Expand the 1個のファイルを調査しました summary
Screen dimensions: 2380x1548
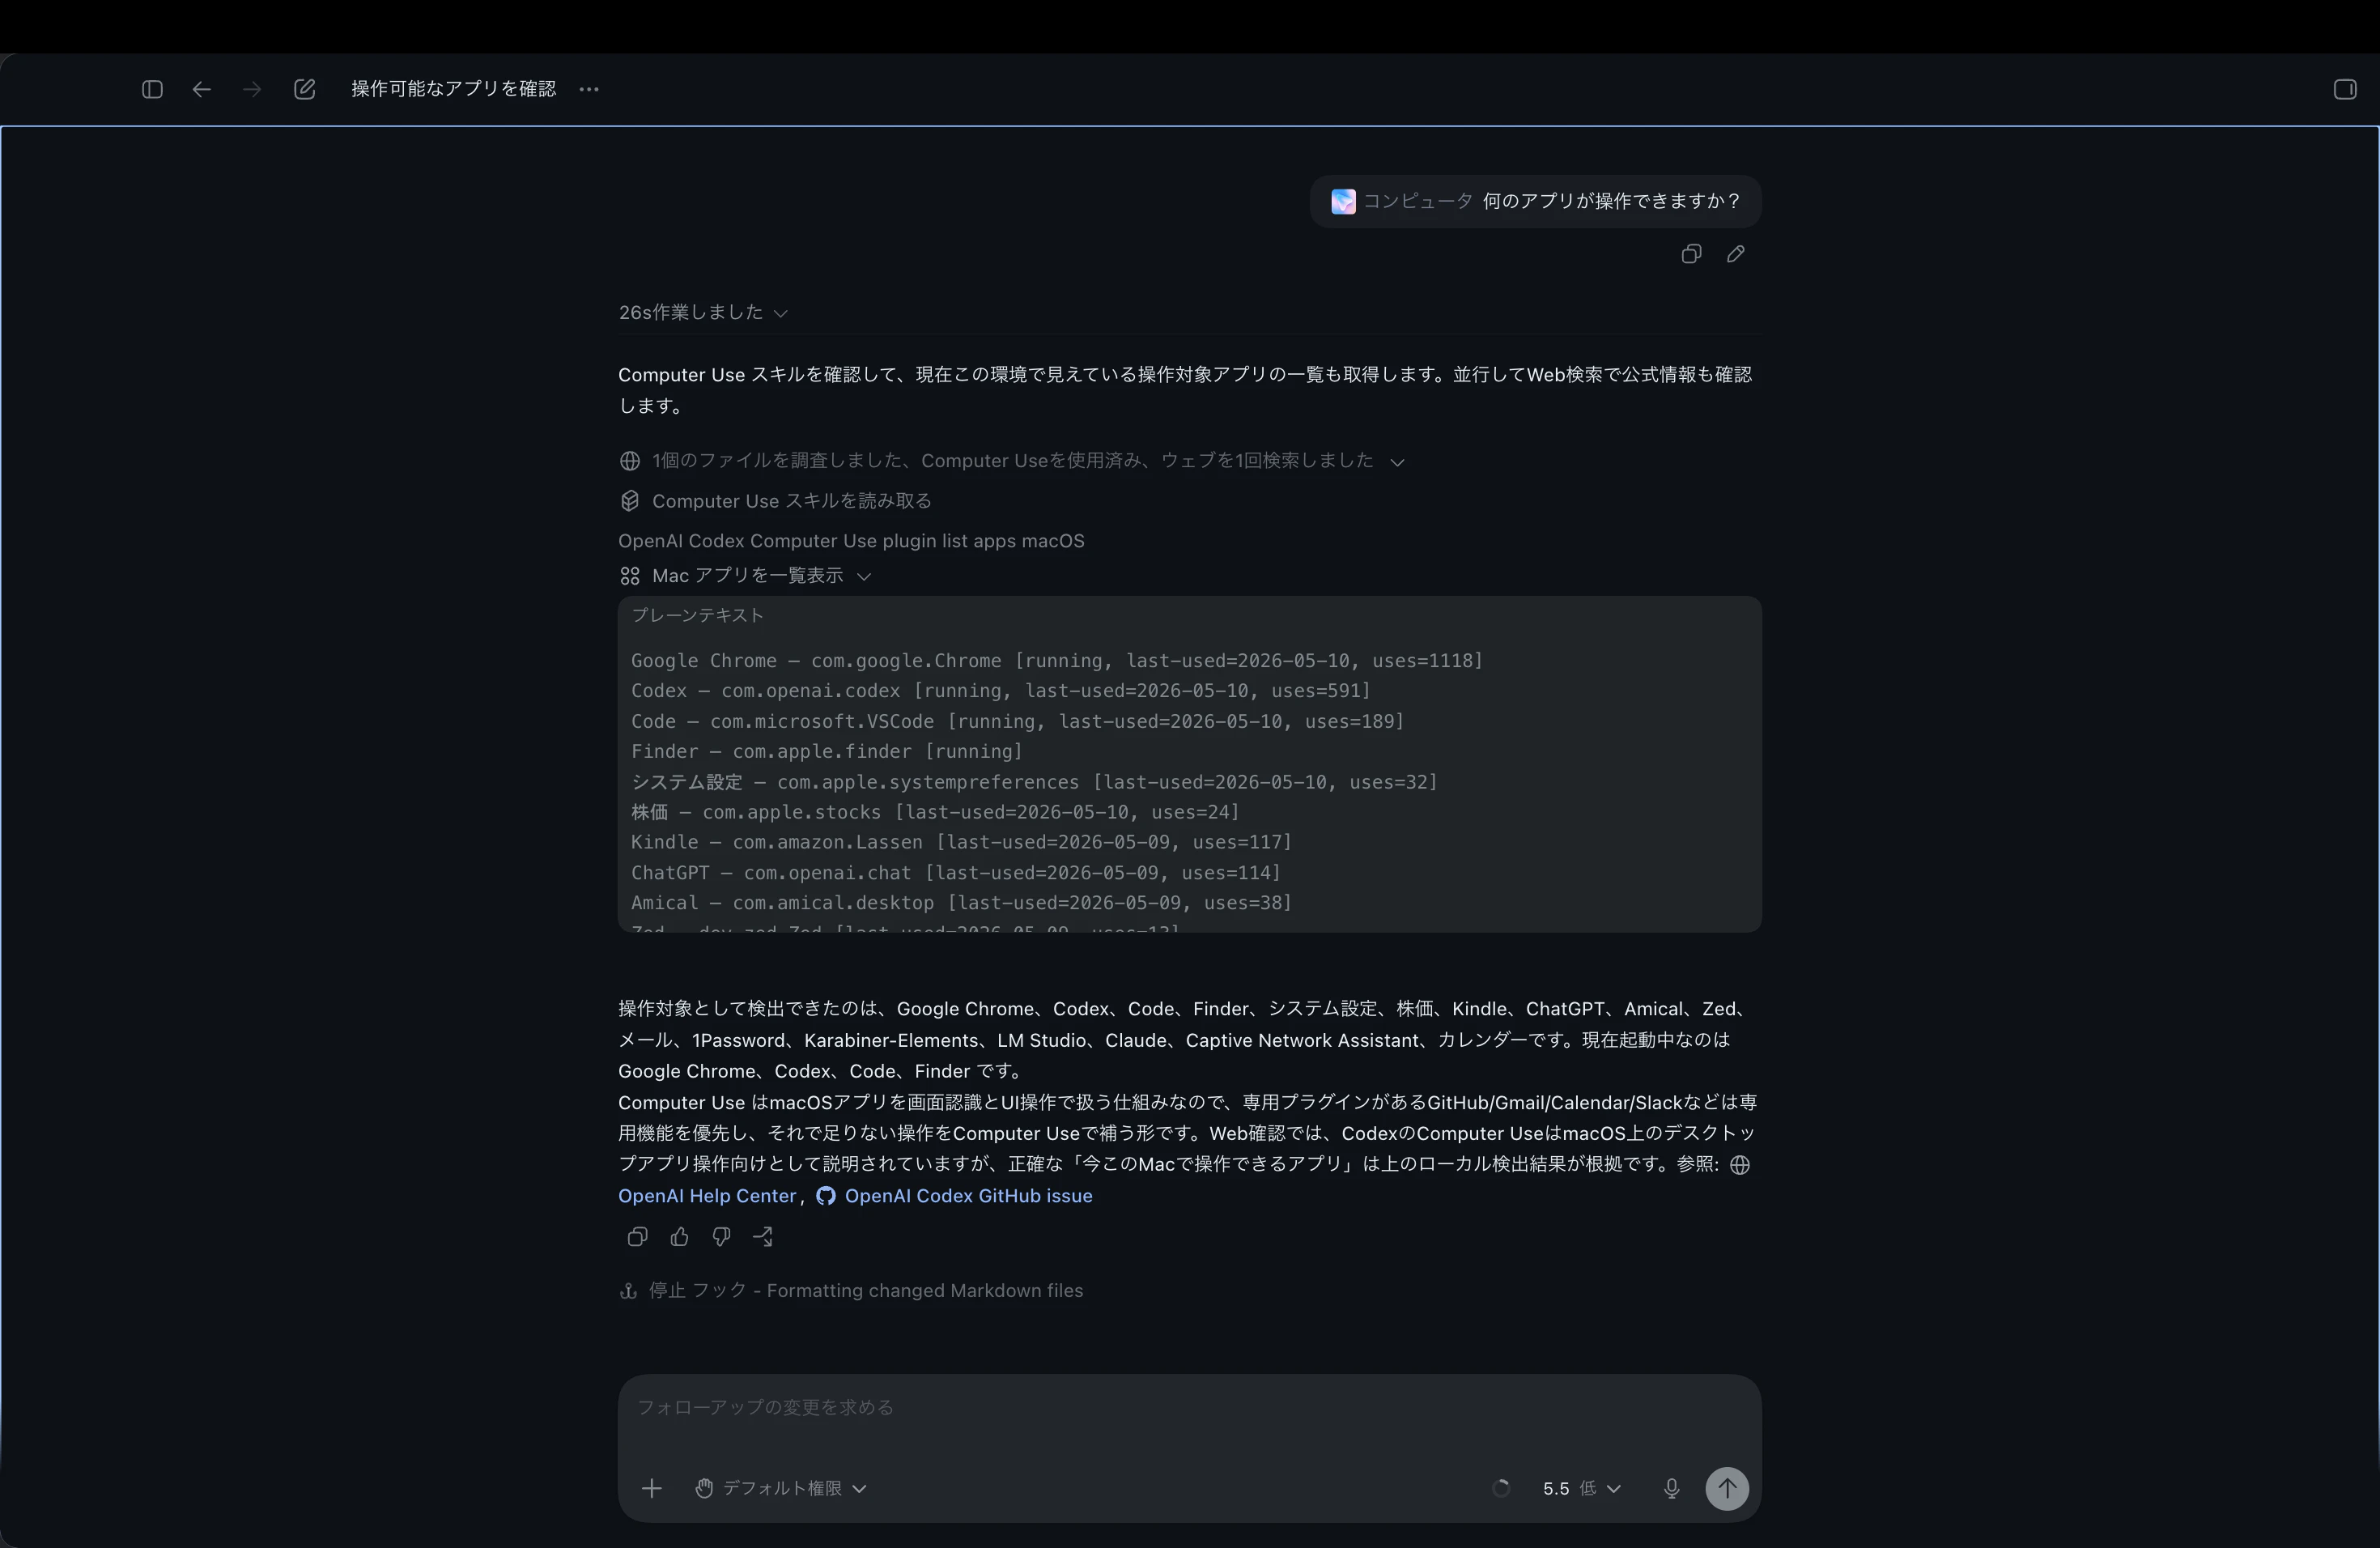coord(1012,461)
